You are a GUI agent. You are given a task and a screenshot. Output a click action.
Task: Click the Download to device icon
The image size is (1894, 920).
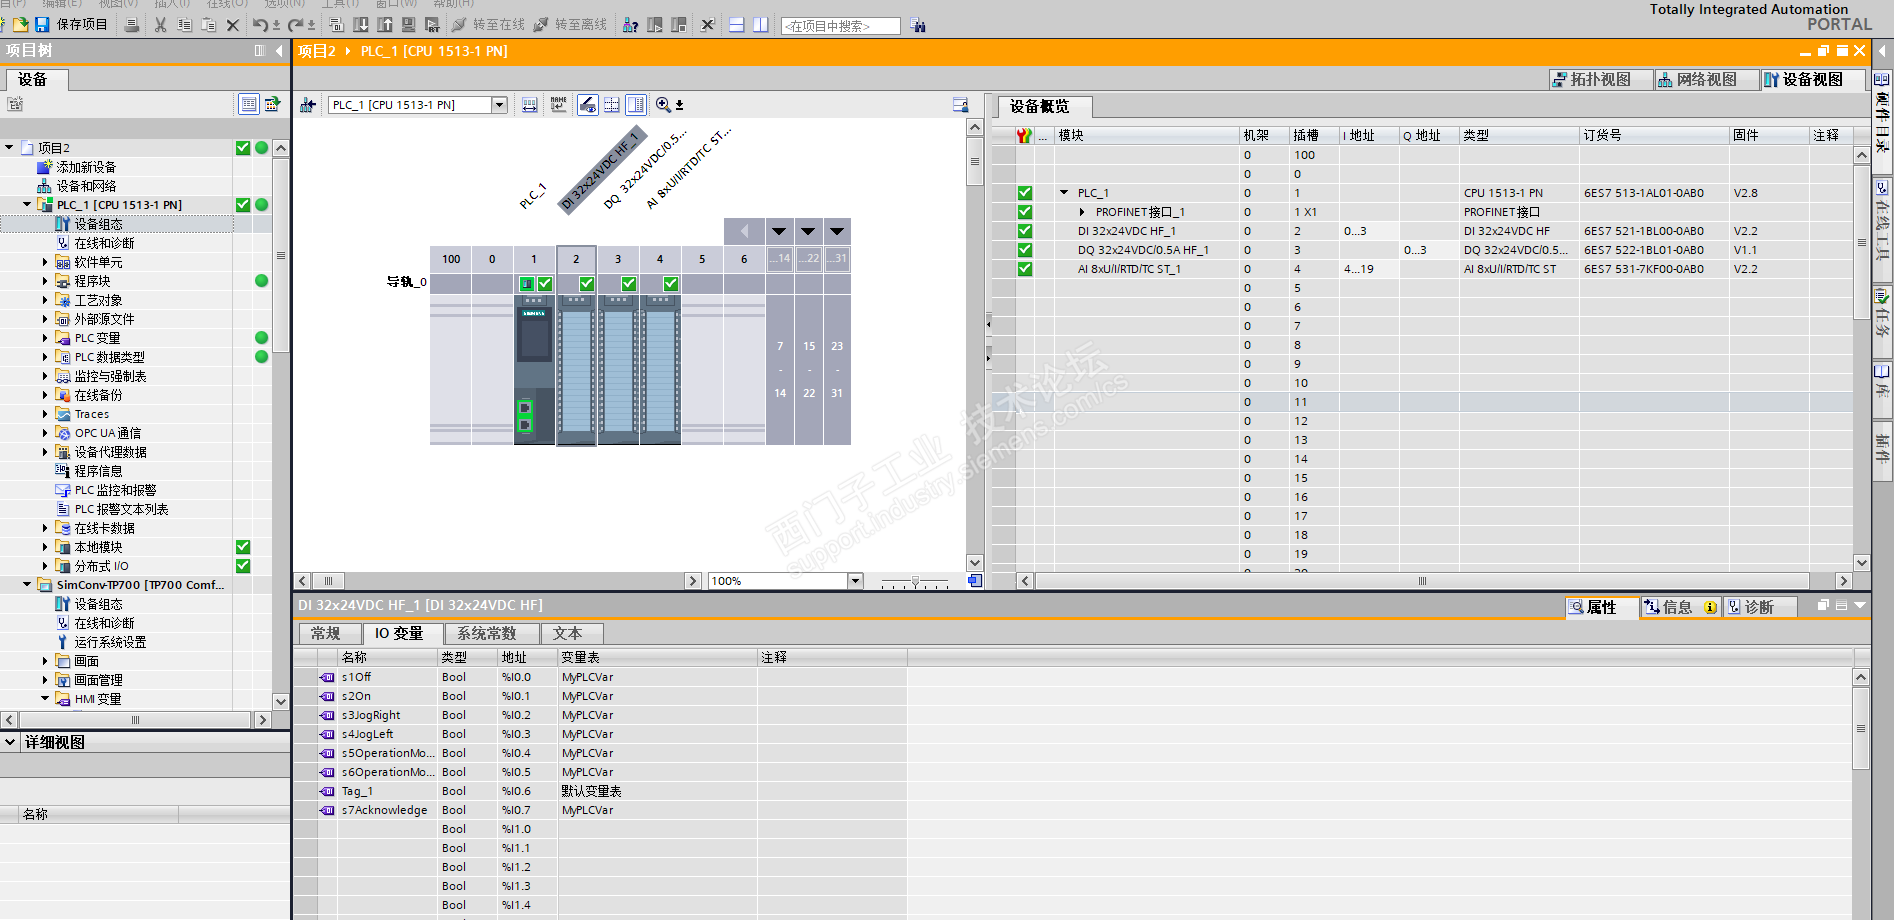[x=361, y=24]
